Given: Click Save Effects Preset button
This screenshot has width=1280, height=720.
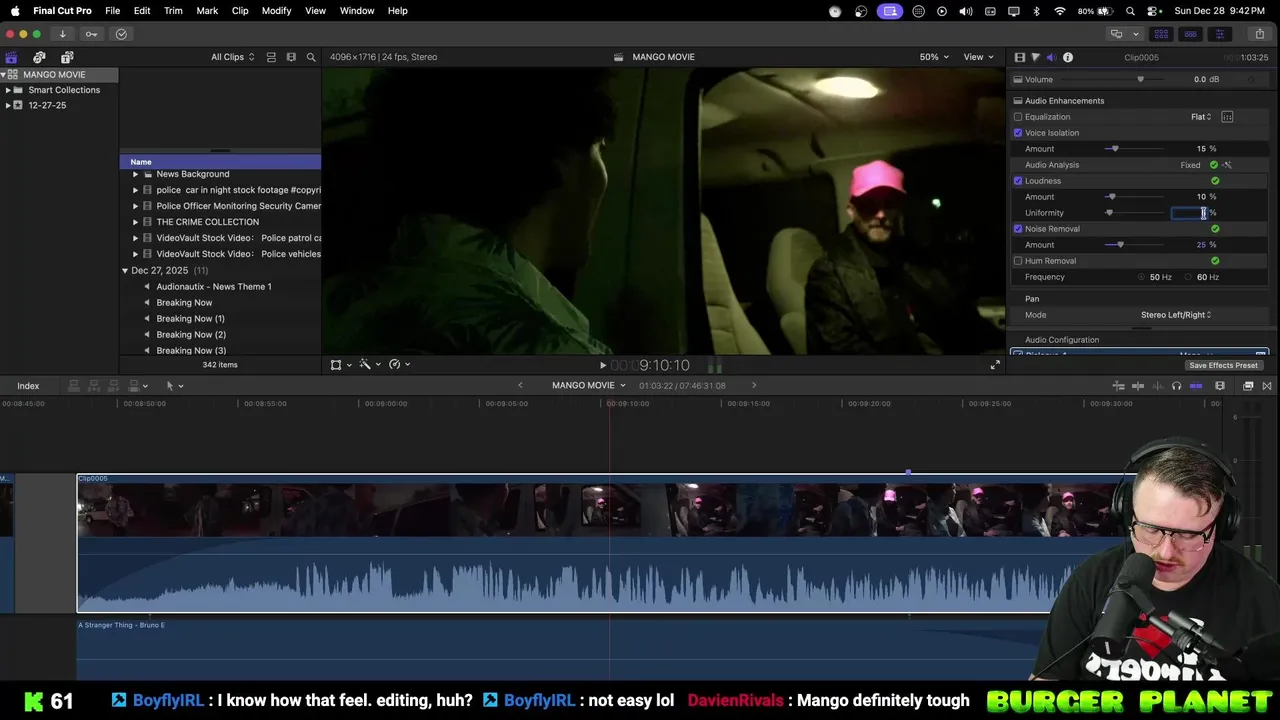Looking at the screenshot, I should (1223, 366).
